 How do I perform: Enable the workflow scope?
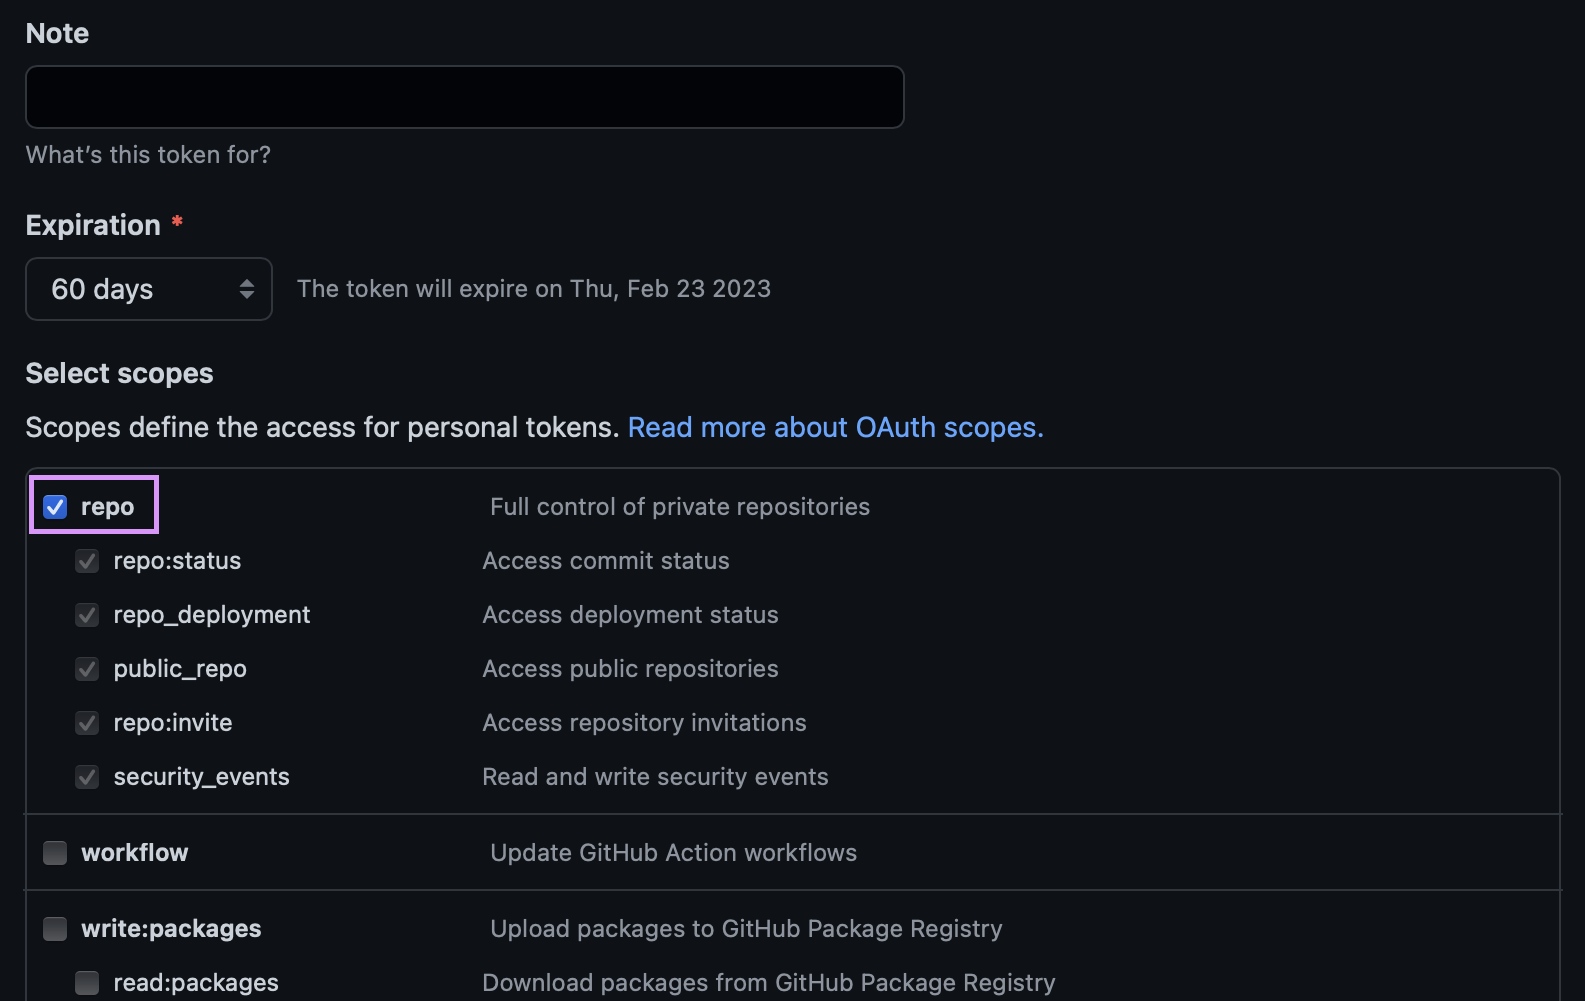coord(54,852)
